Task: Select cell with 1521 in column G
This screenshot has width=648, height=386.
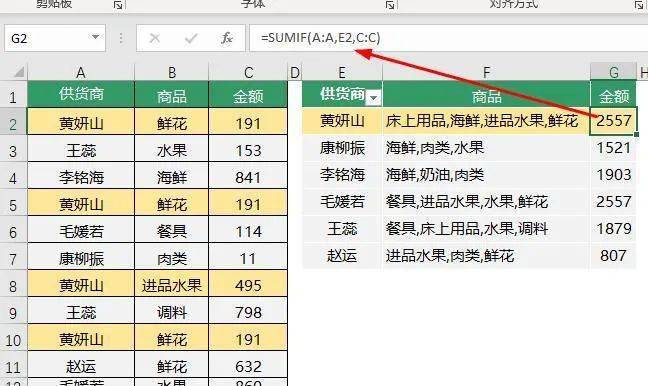Action: [x=614, y=148]
